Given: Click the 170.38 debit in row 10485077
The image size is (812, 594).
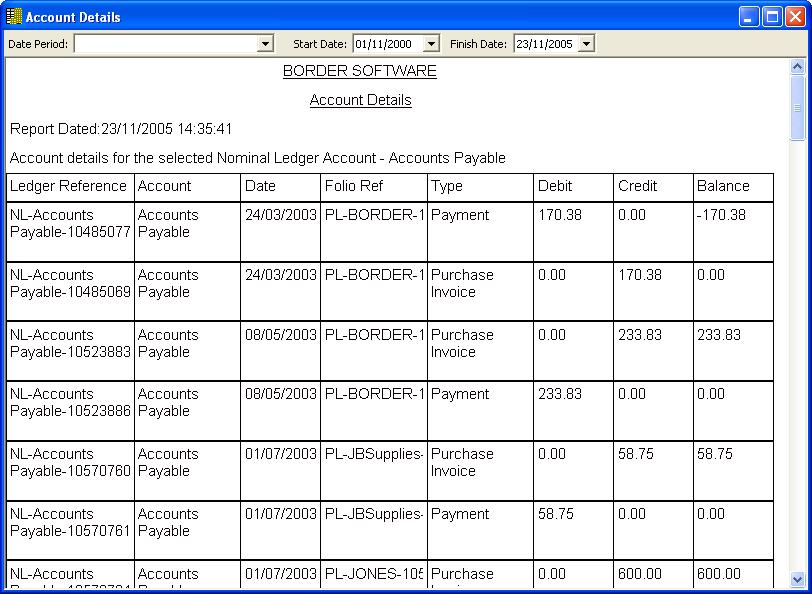Looking at the screenshot, I should click(560, 215).
